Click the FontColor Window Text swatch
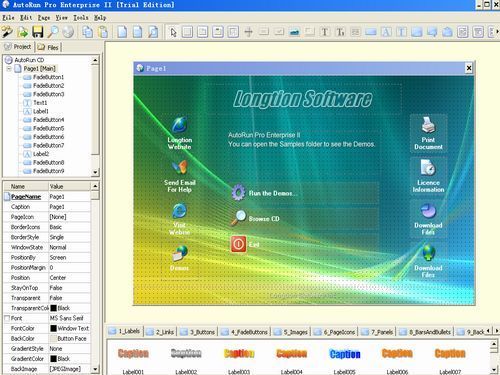 (54, 328)
